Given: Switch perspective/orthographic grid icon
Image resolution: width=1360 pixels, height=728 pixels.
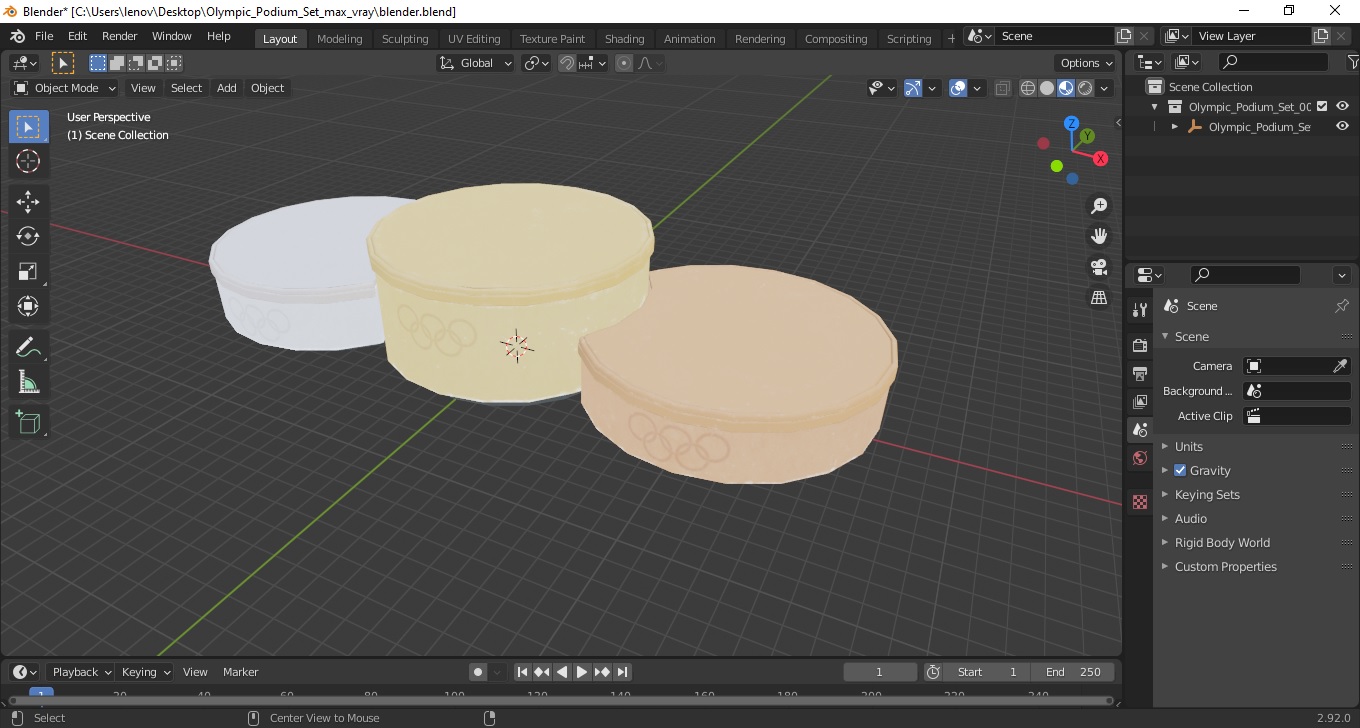Looking at the screenshot, I should coord(1099,297).
